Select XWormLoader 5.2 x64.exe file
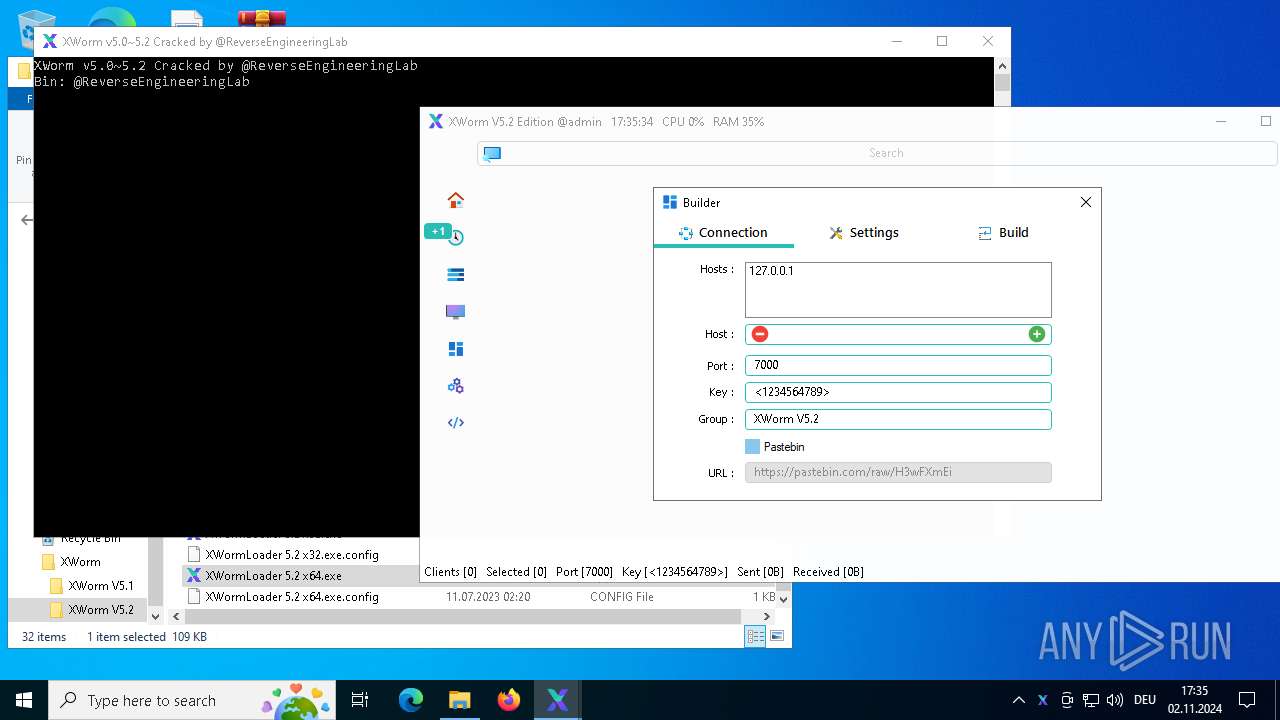This screenshot has height=720, width=1280. (274, 576)
